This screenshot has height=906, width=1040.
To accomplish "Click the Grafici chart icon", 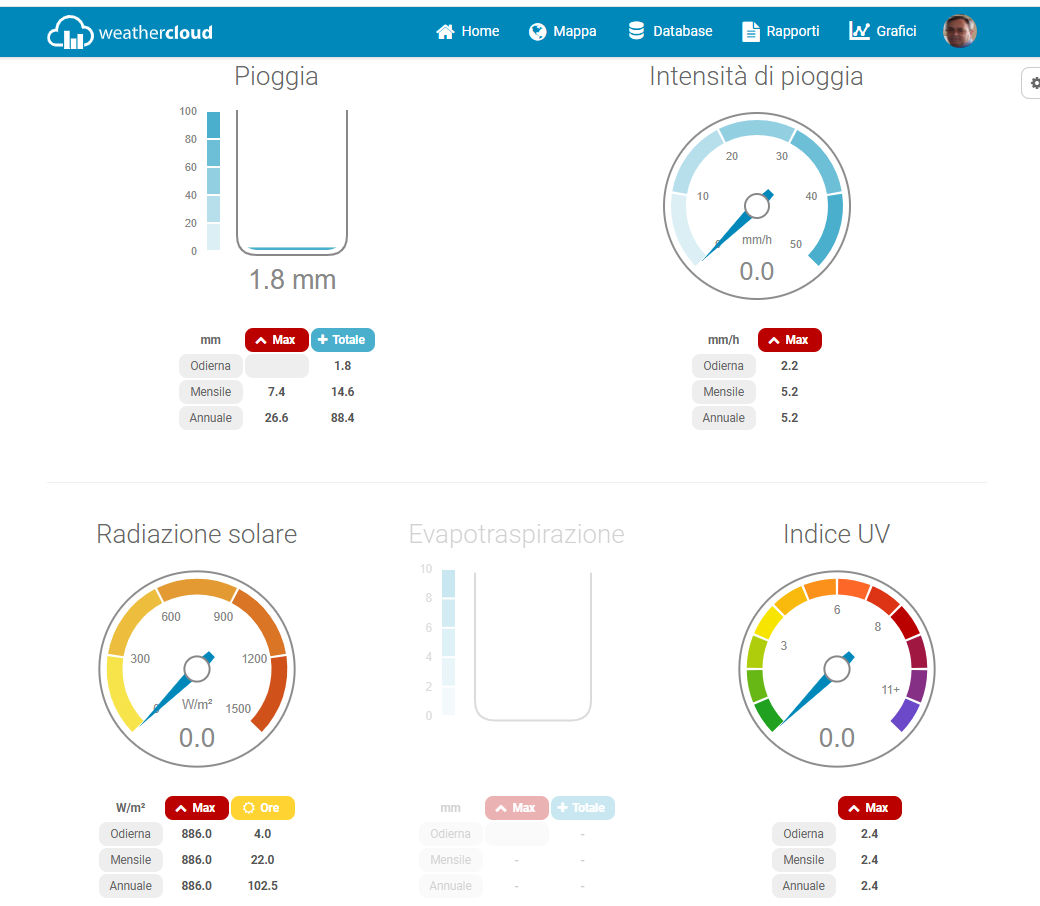I will 859,31.
